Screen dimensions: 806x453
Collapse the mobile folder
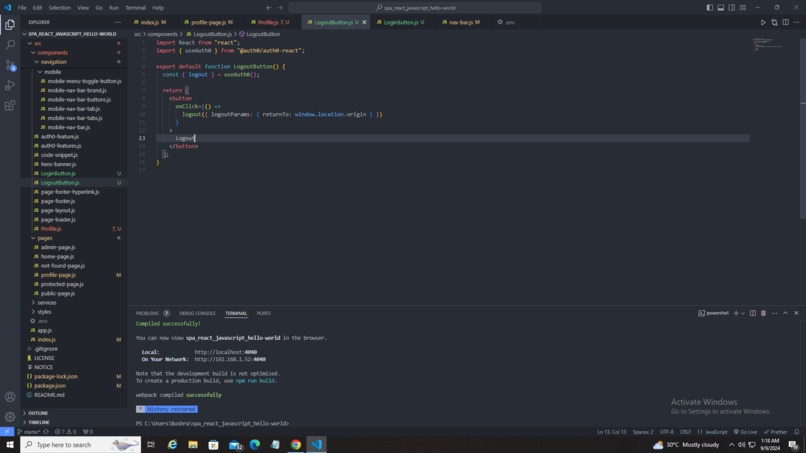(x=40, y=72)
